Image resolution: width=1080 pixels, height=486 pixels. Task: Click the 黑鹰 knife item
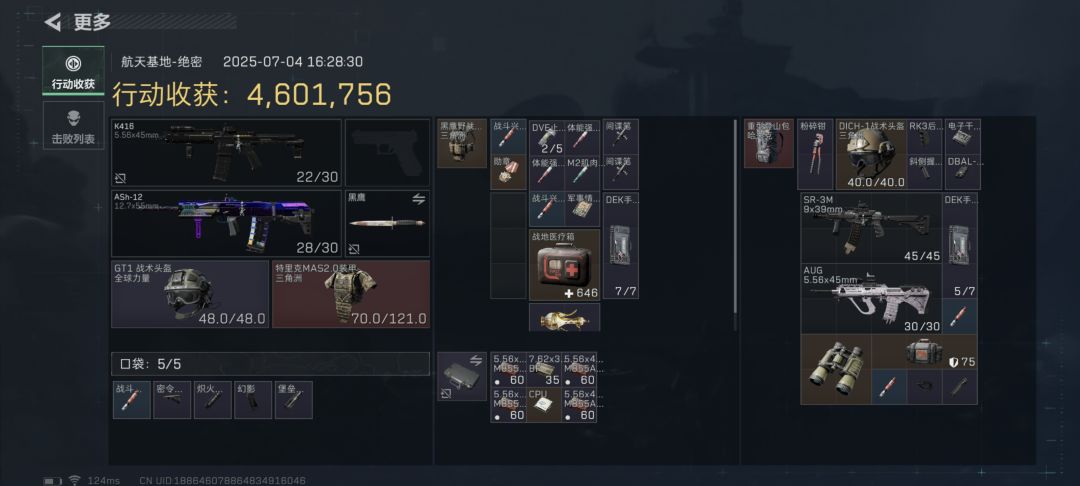pyautogui.click(x=387, y=224)
